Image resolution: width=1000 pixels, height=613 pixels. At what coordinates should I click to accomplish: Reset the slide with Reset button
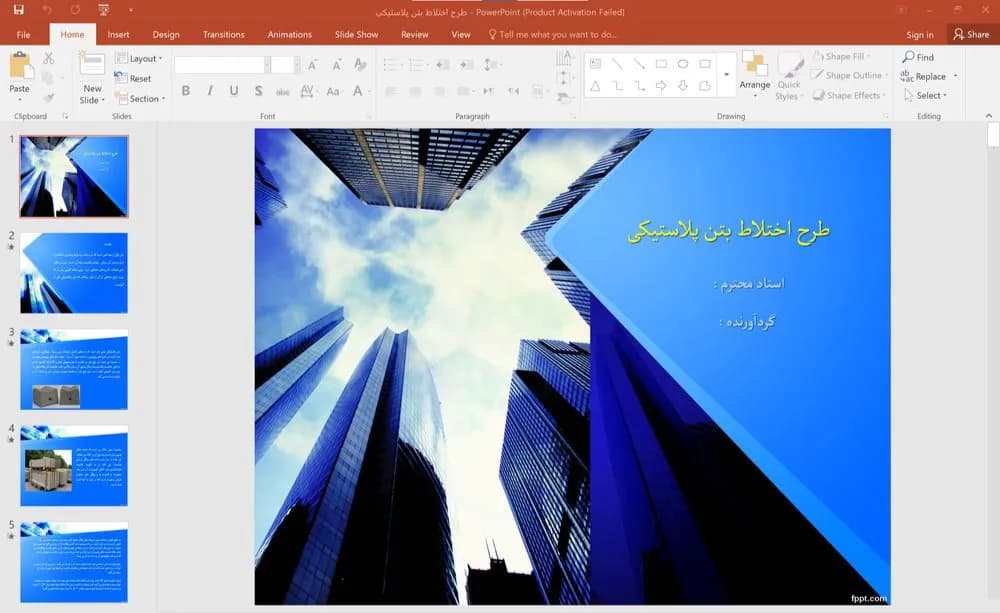pos(133,78)
